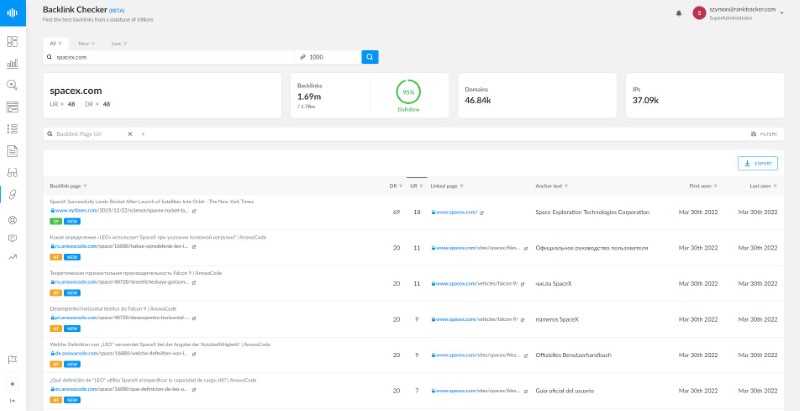The width and height of the screenshot is (800, 411).
Task: Sort by Backlink page column header
Action: point(68,186)
